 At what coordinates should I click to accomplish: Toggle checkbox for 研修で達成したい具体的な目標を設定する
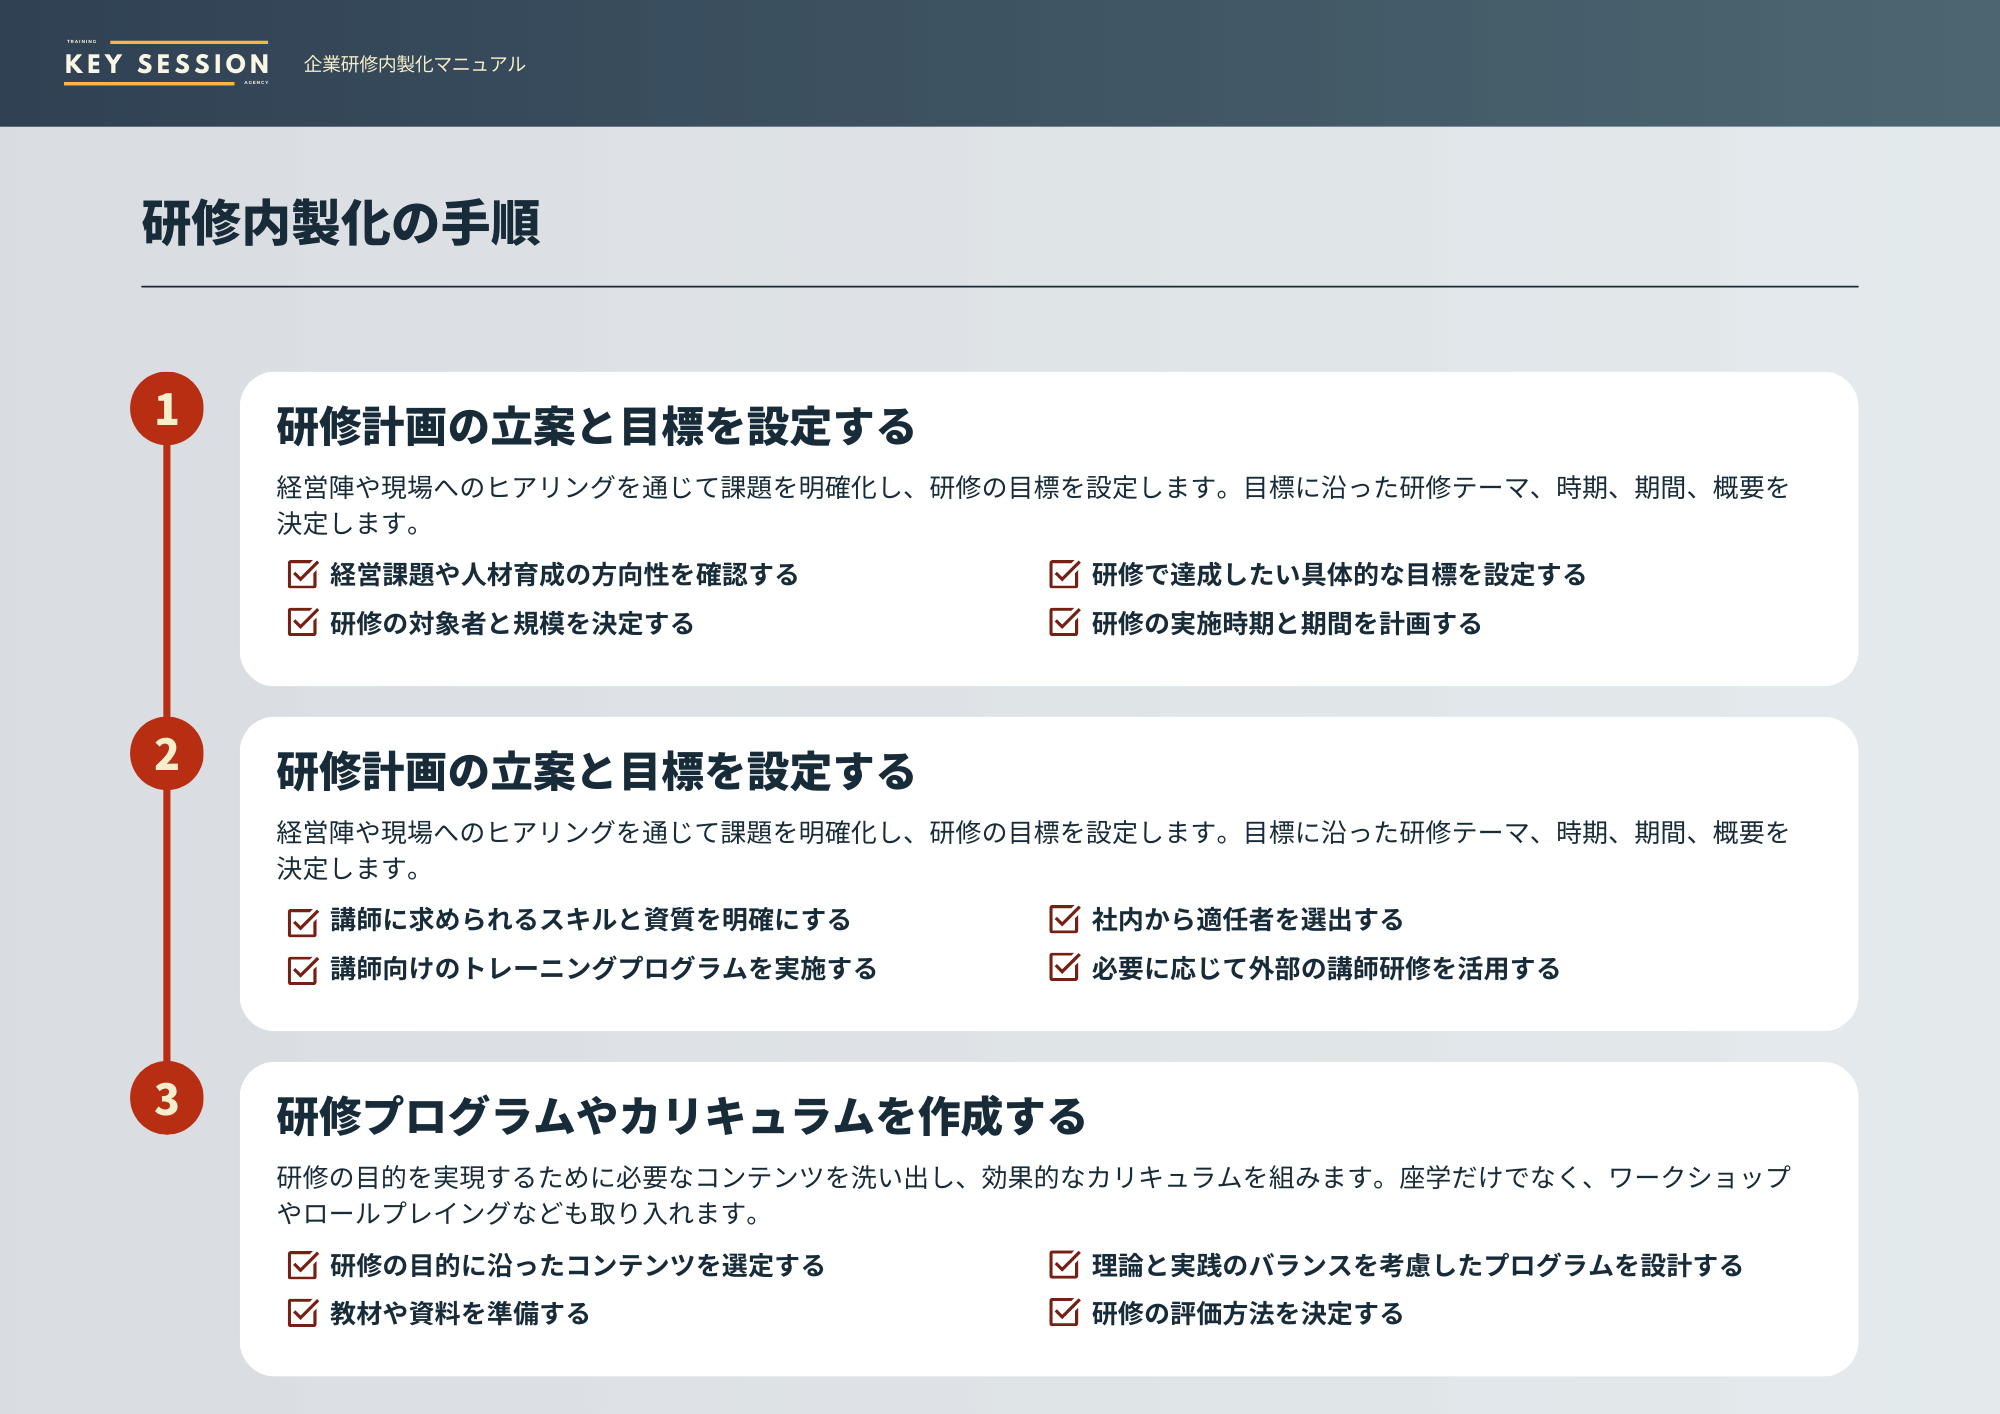coord(1064,574)
